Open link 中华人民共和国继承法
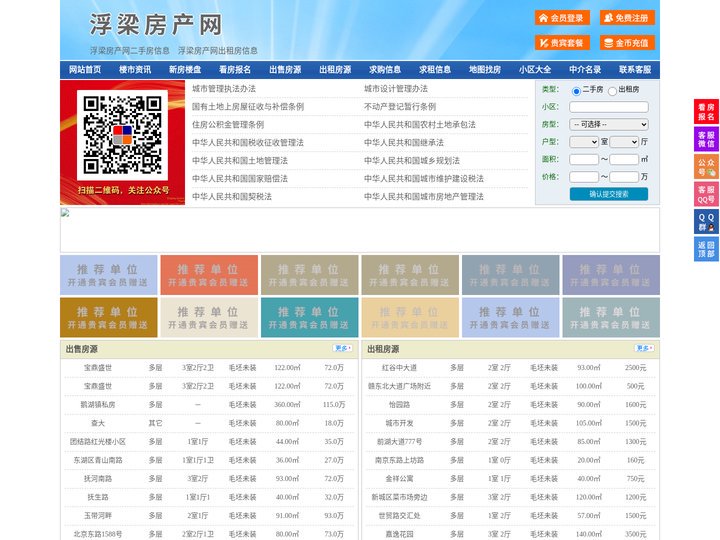 click(x=404, y=142)
